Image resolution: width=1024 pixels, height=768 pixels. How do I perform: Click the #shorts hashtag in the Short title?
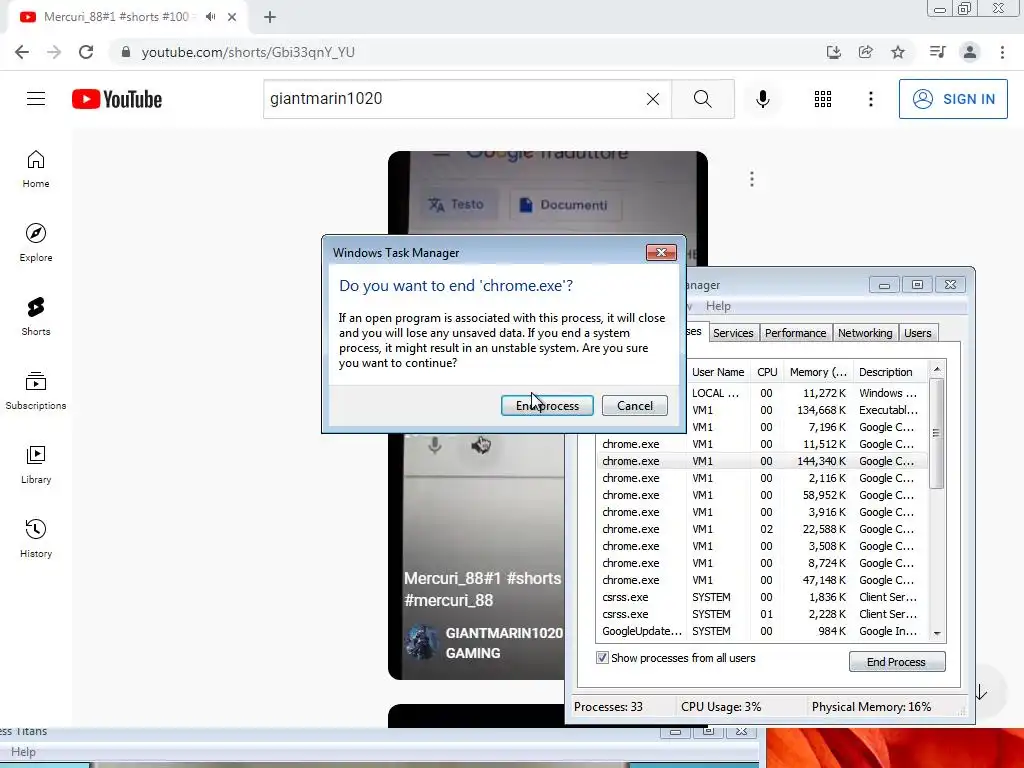(534, 578)
